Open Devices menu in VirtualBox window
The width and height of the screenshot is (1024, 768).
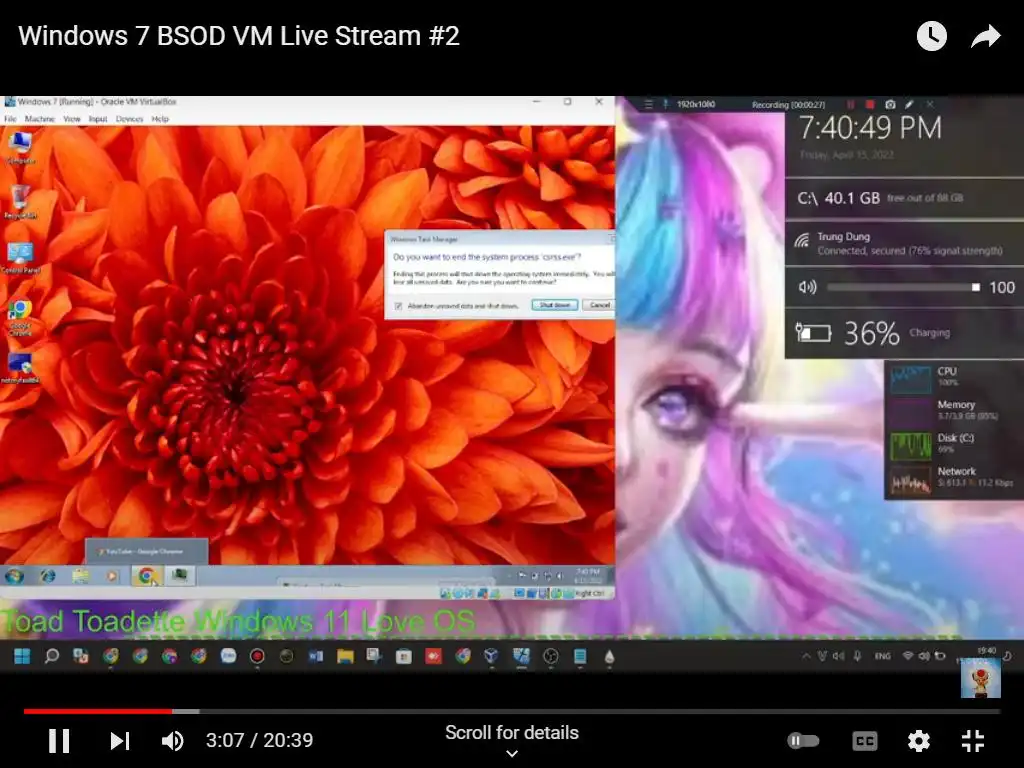point(129,119)
